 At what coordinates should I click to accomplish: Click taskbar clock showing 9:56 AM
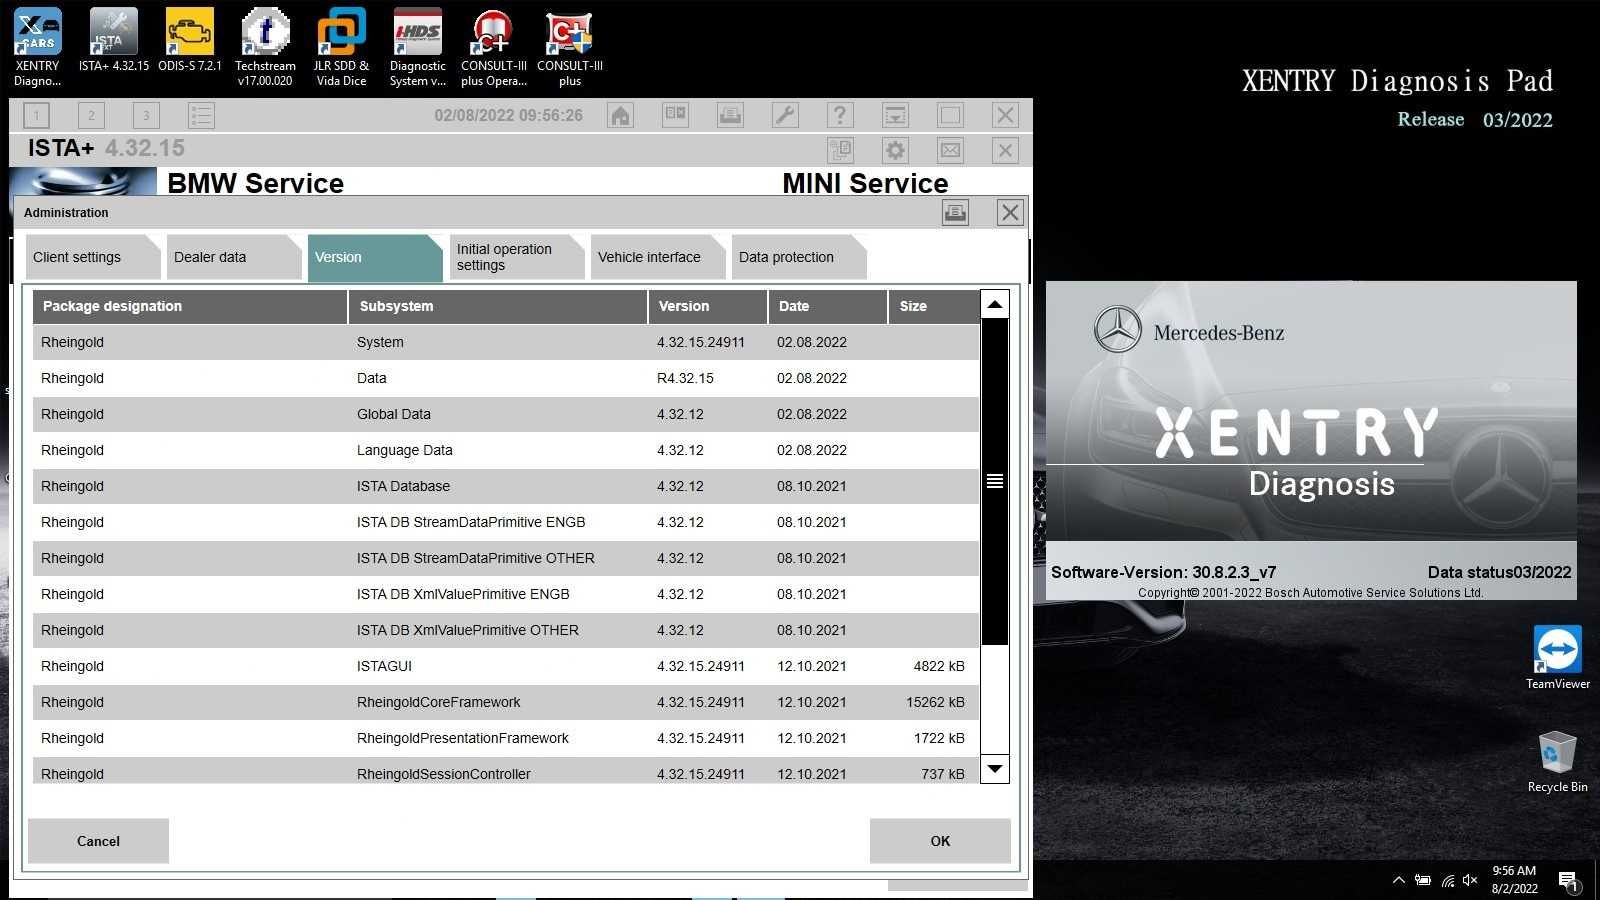point(1514,880)
